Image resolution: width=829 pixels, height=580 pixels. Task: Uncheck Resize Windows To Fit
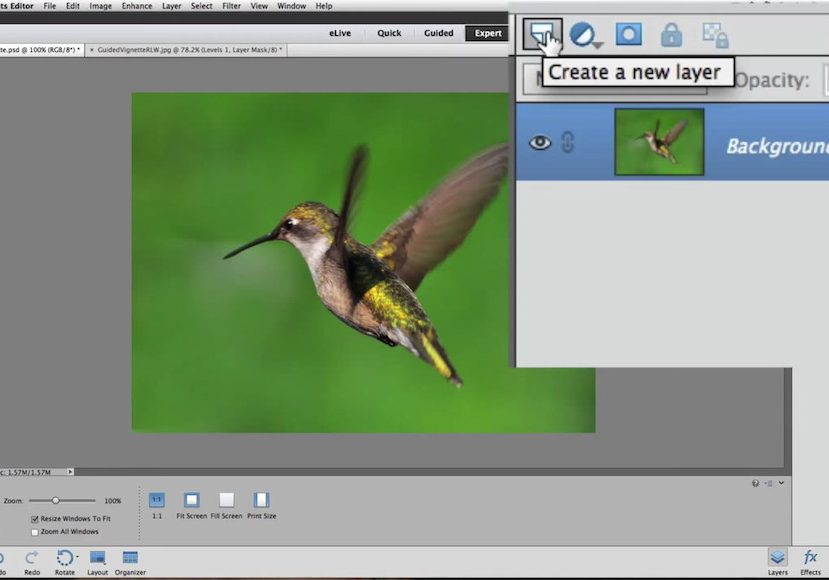(x=35, y=519)
